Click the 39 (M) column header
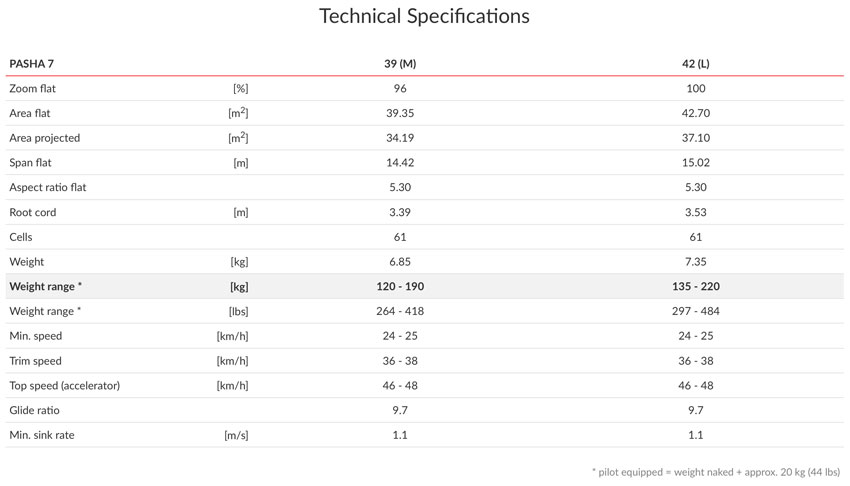This screenshot has width=850, height=486. (400, 64)
